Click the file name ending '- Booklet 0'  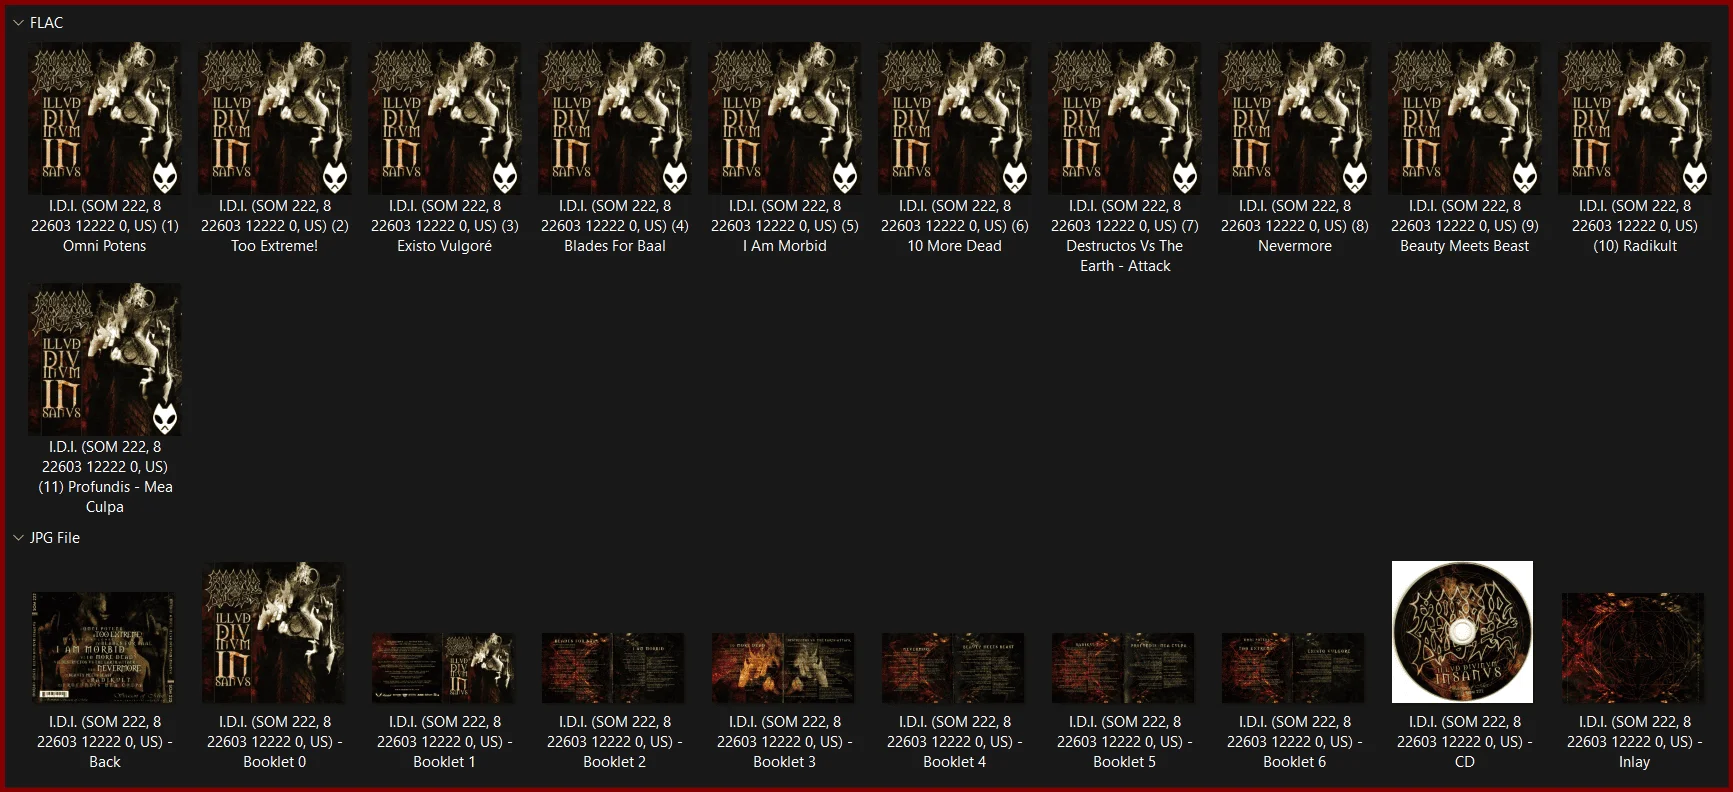275,742
